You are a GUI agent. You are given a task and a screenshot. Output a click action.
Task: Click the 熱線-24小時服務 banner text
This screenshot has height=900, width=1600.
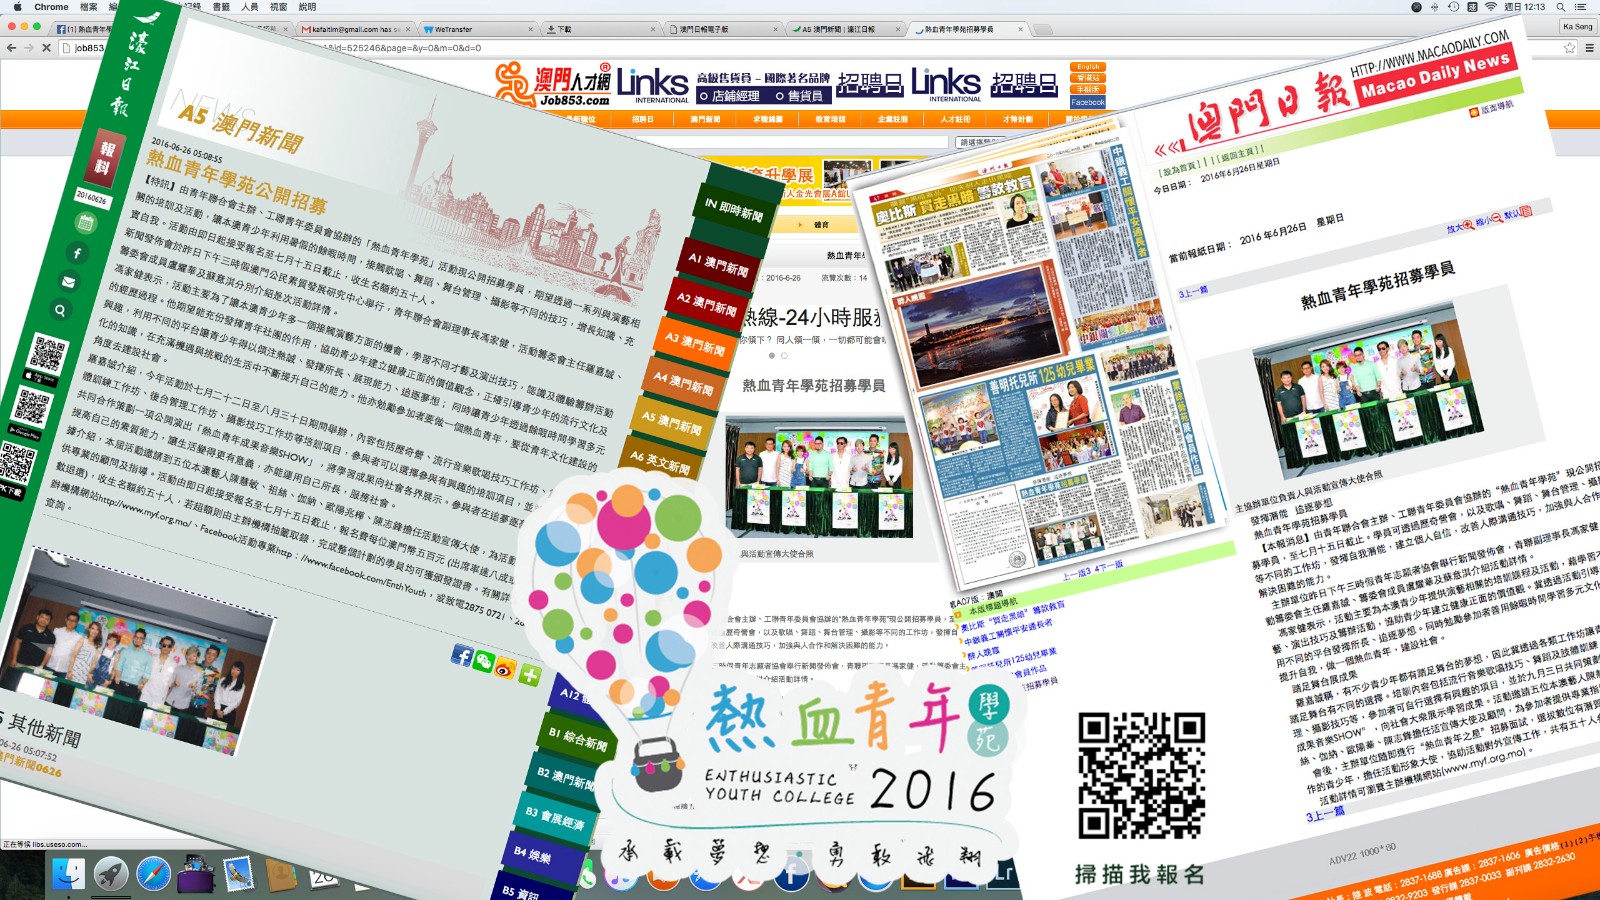[812, 318]
